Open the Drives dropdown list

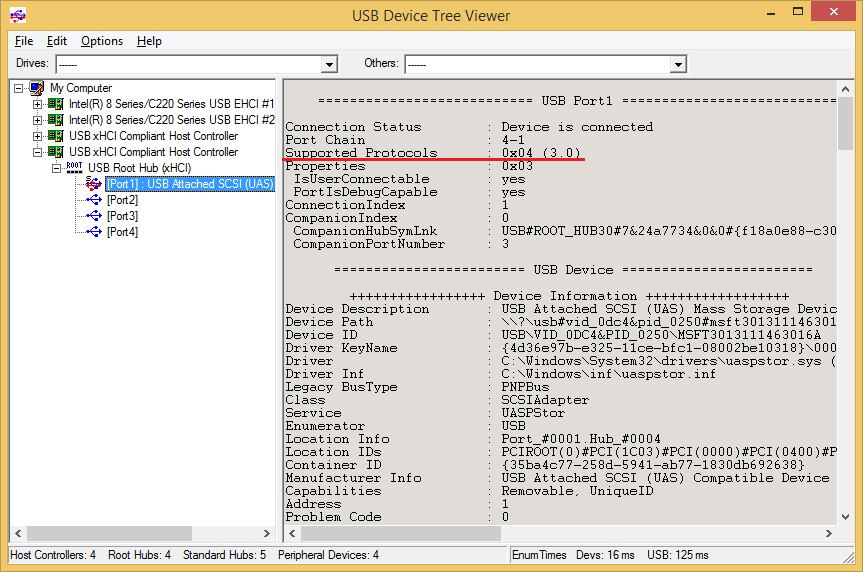(329, 64)
